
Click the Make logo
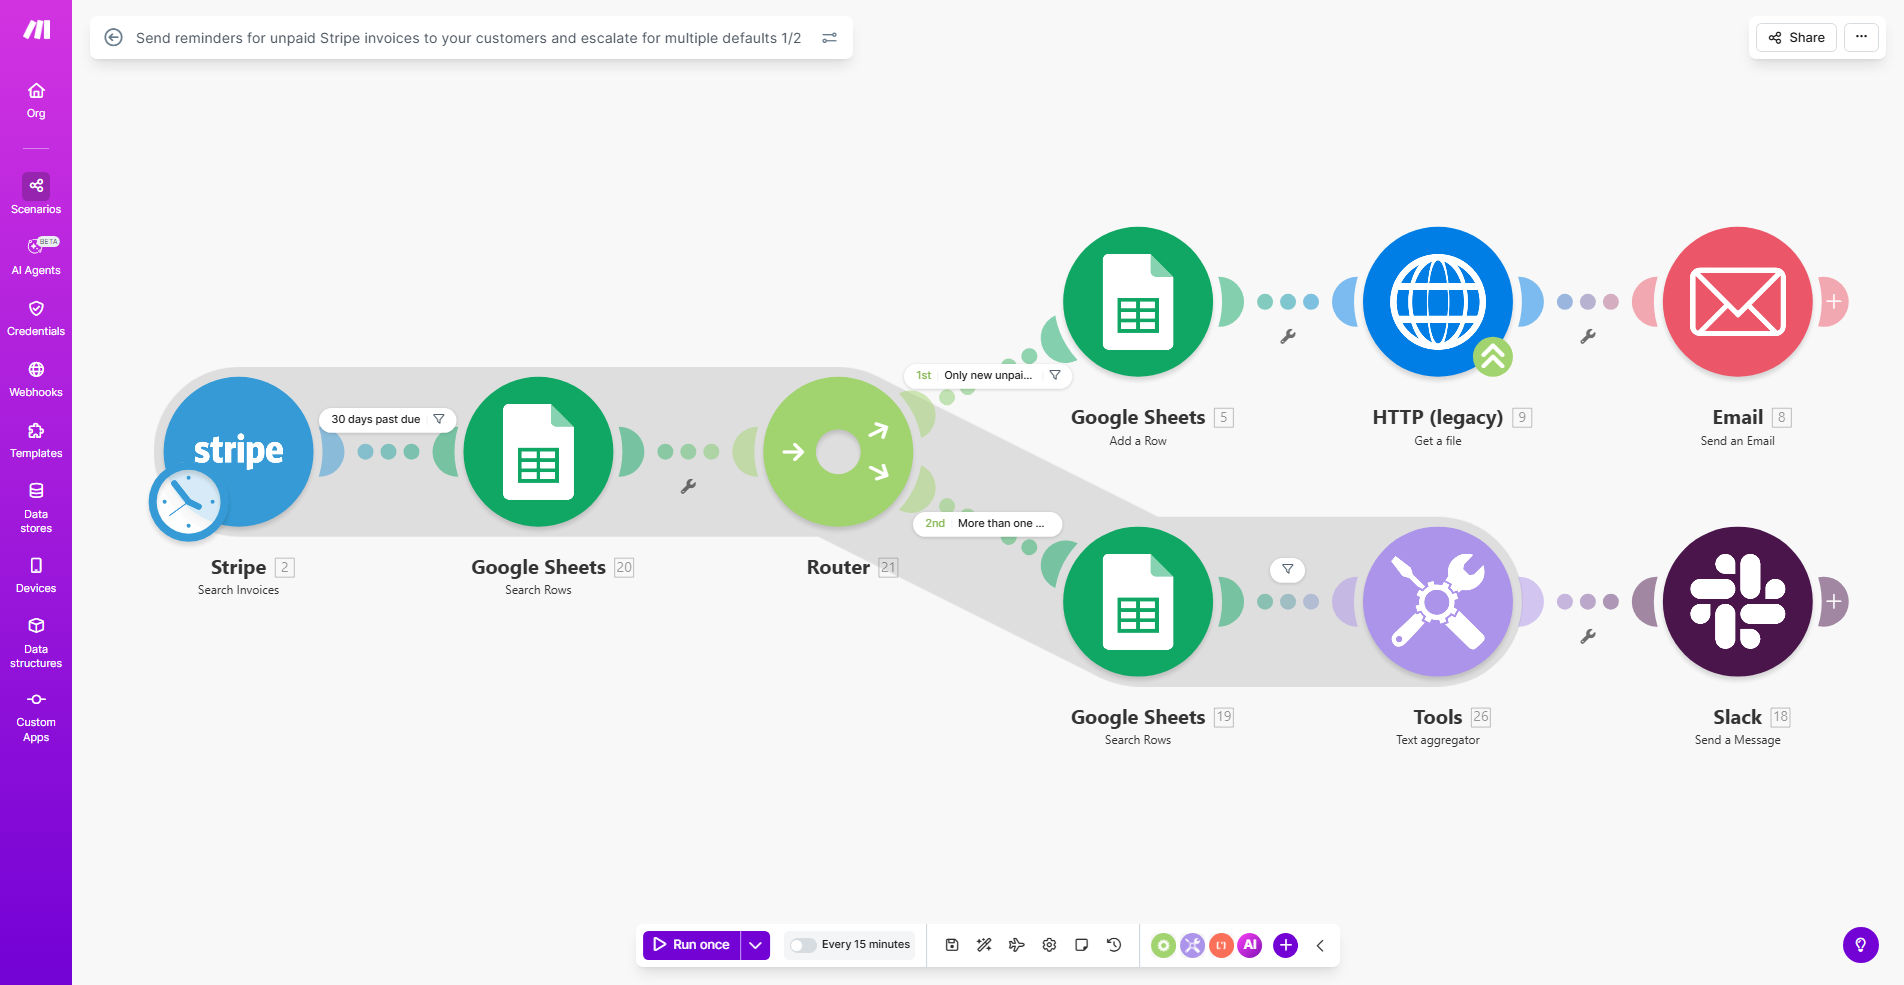36,30
